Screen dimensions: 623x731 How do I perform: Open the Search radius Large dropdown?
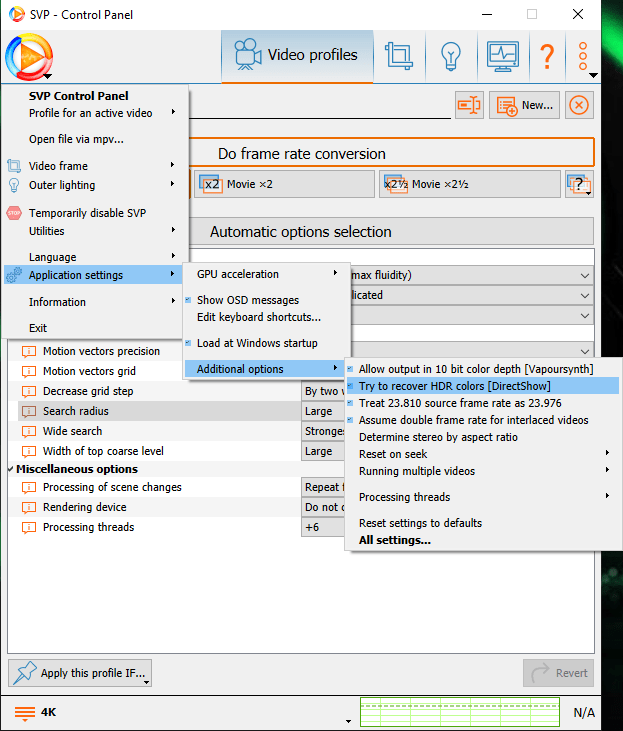[x=323, y=411]
